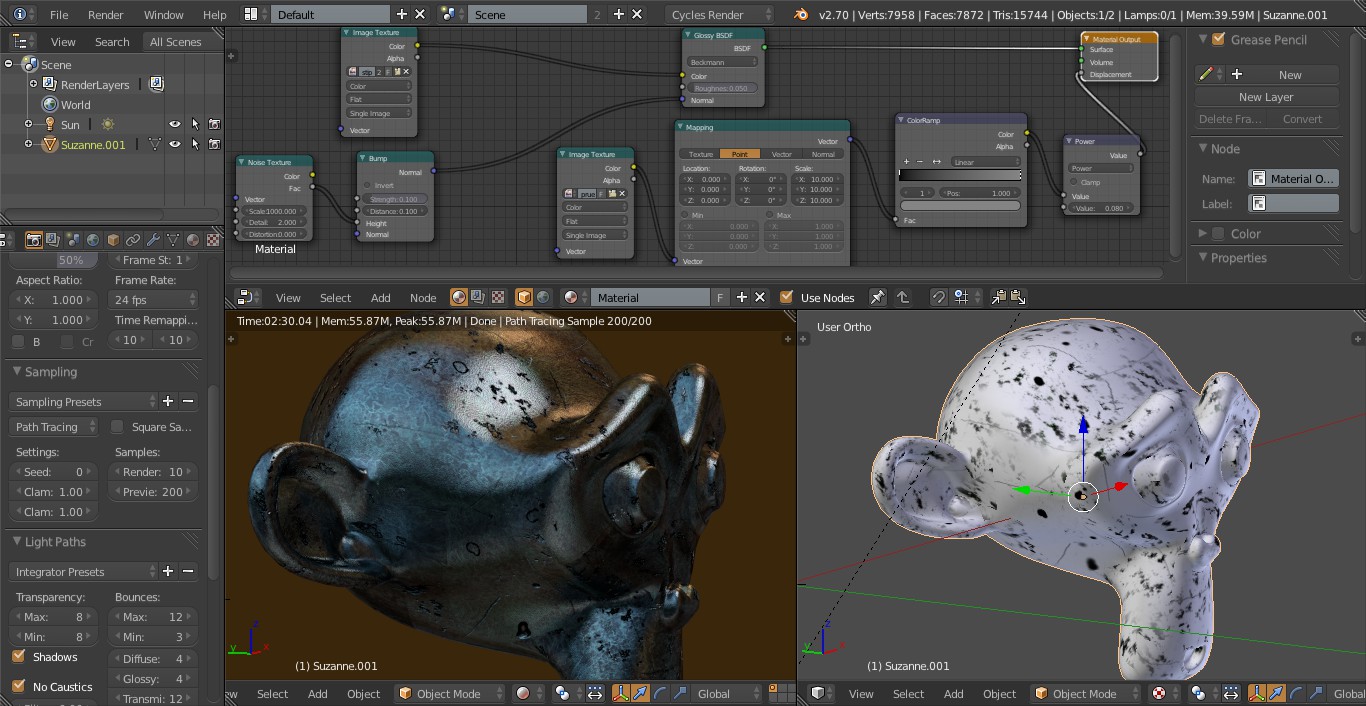Open the Node menu in node editor
Viewport: 1366px width, 706px height.
(x=423, y=297)
